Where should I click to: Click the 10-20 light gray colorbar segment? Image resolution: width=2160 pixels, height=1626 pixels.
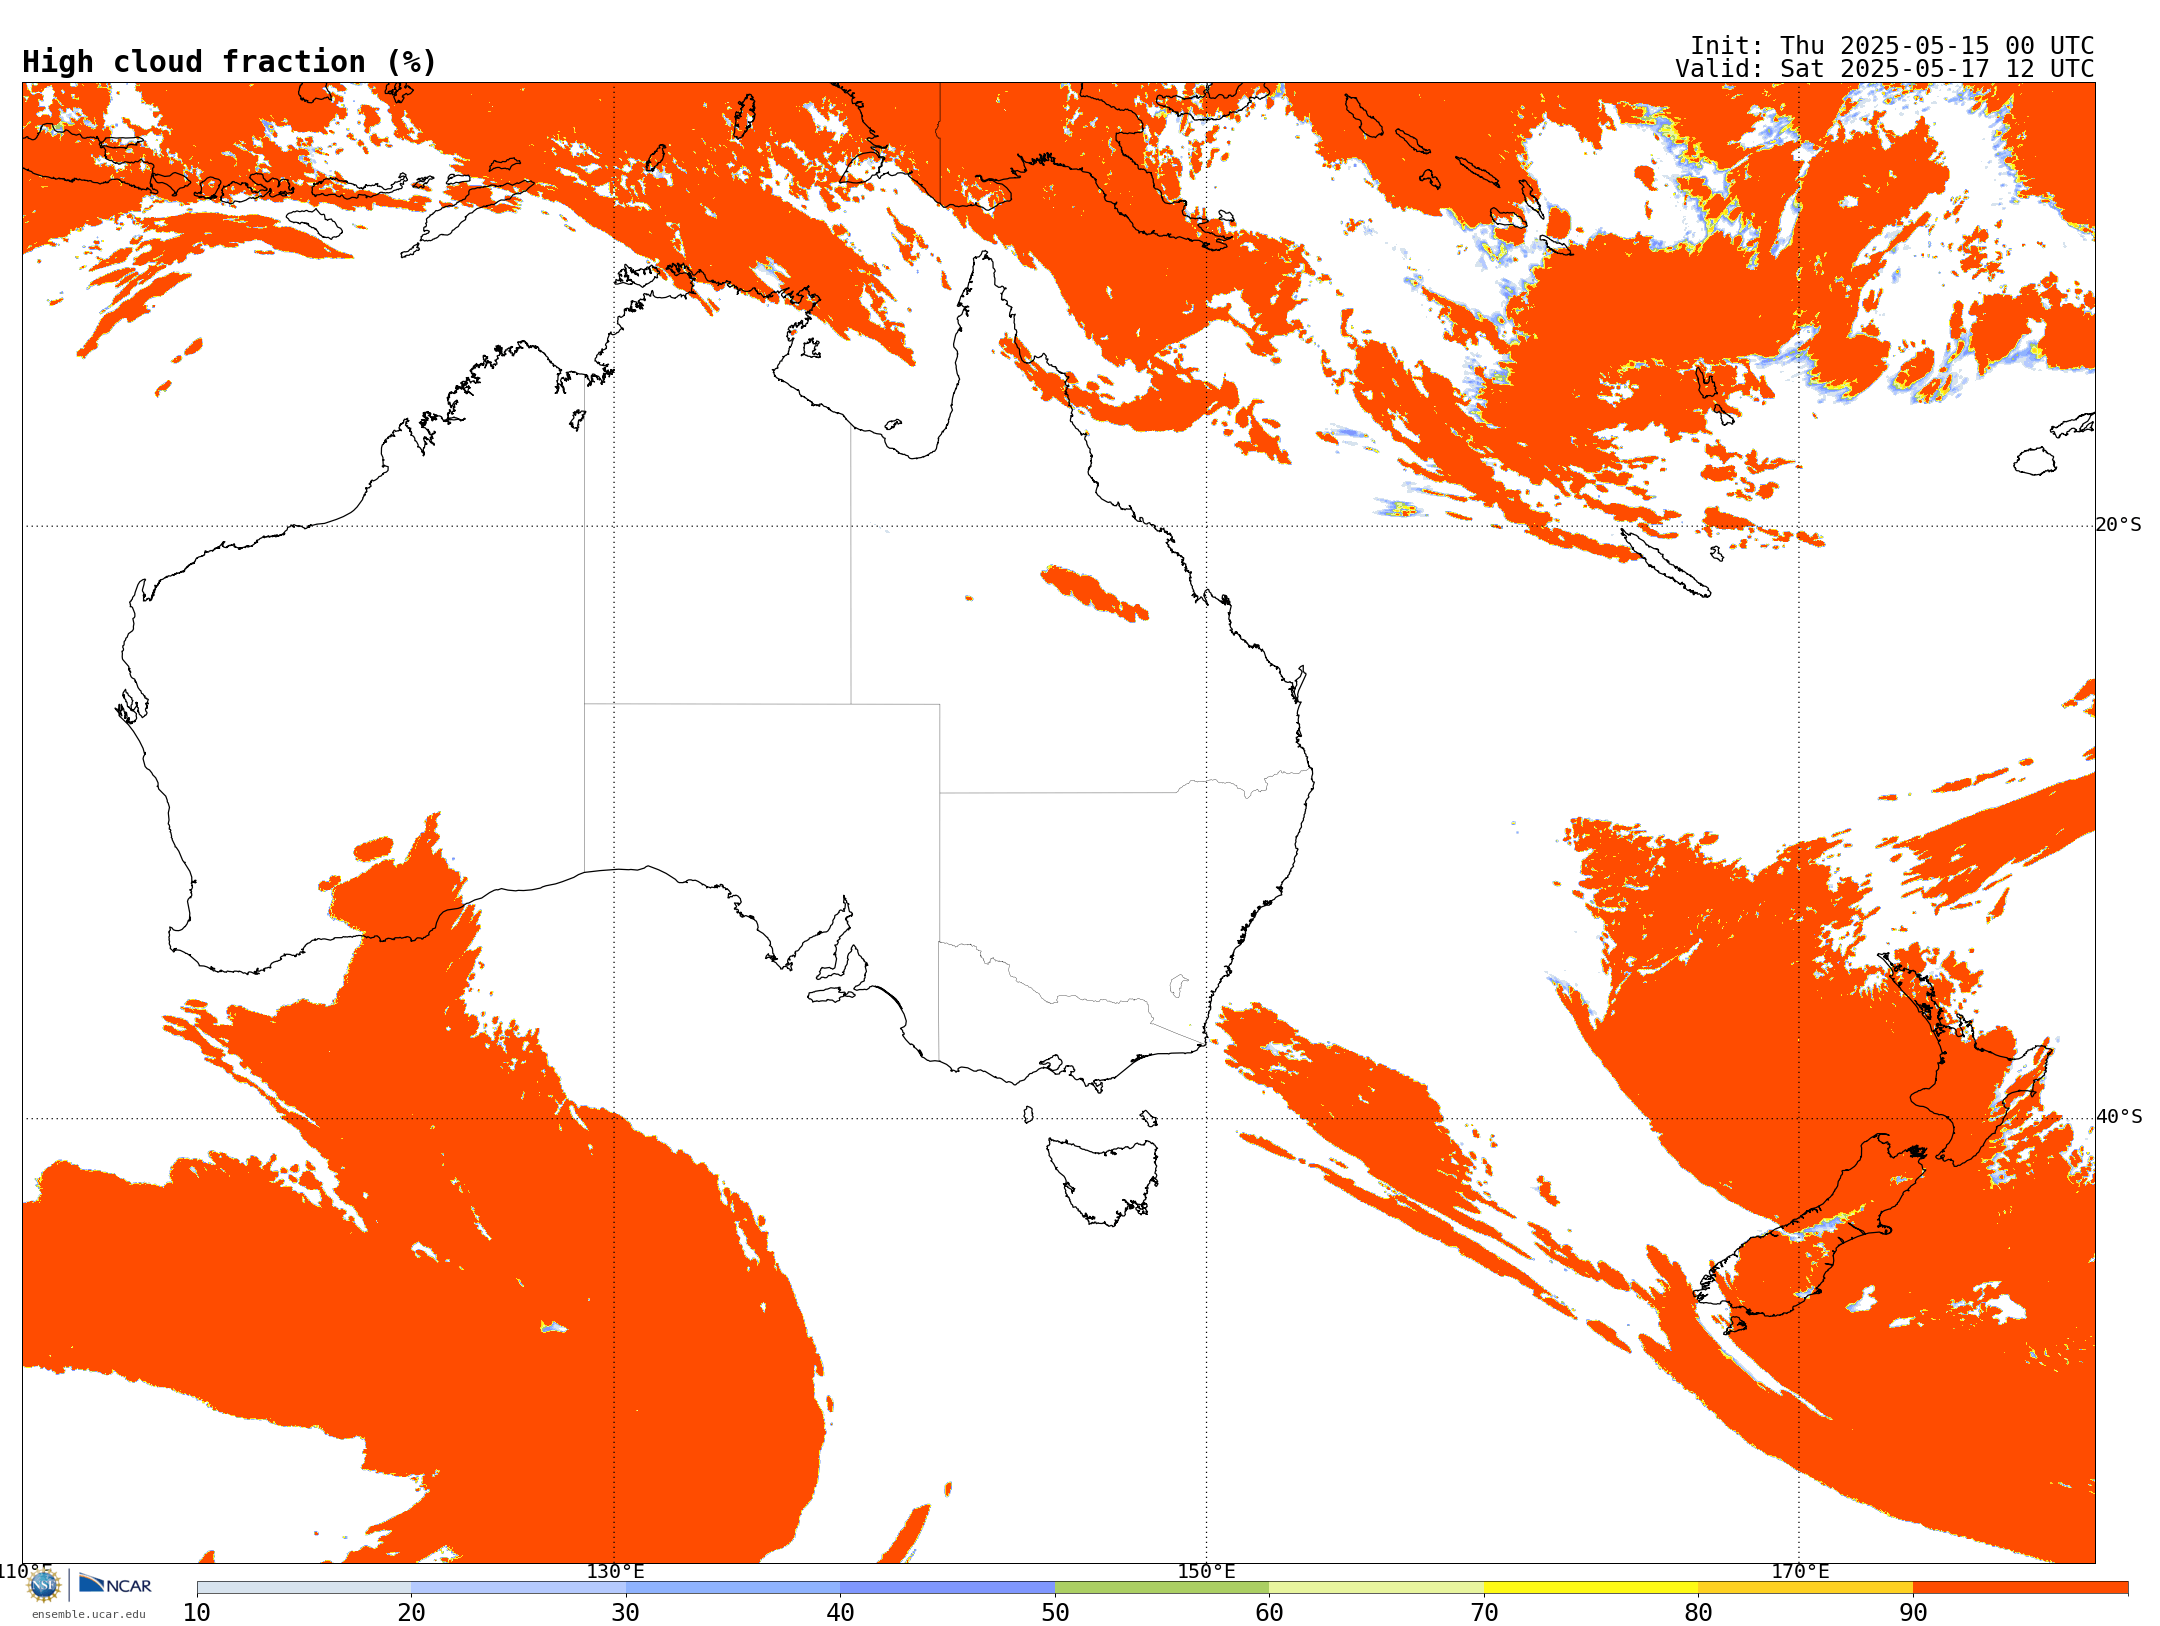point(304,1588)
